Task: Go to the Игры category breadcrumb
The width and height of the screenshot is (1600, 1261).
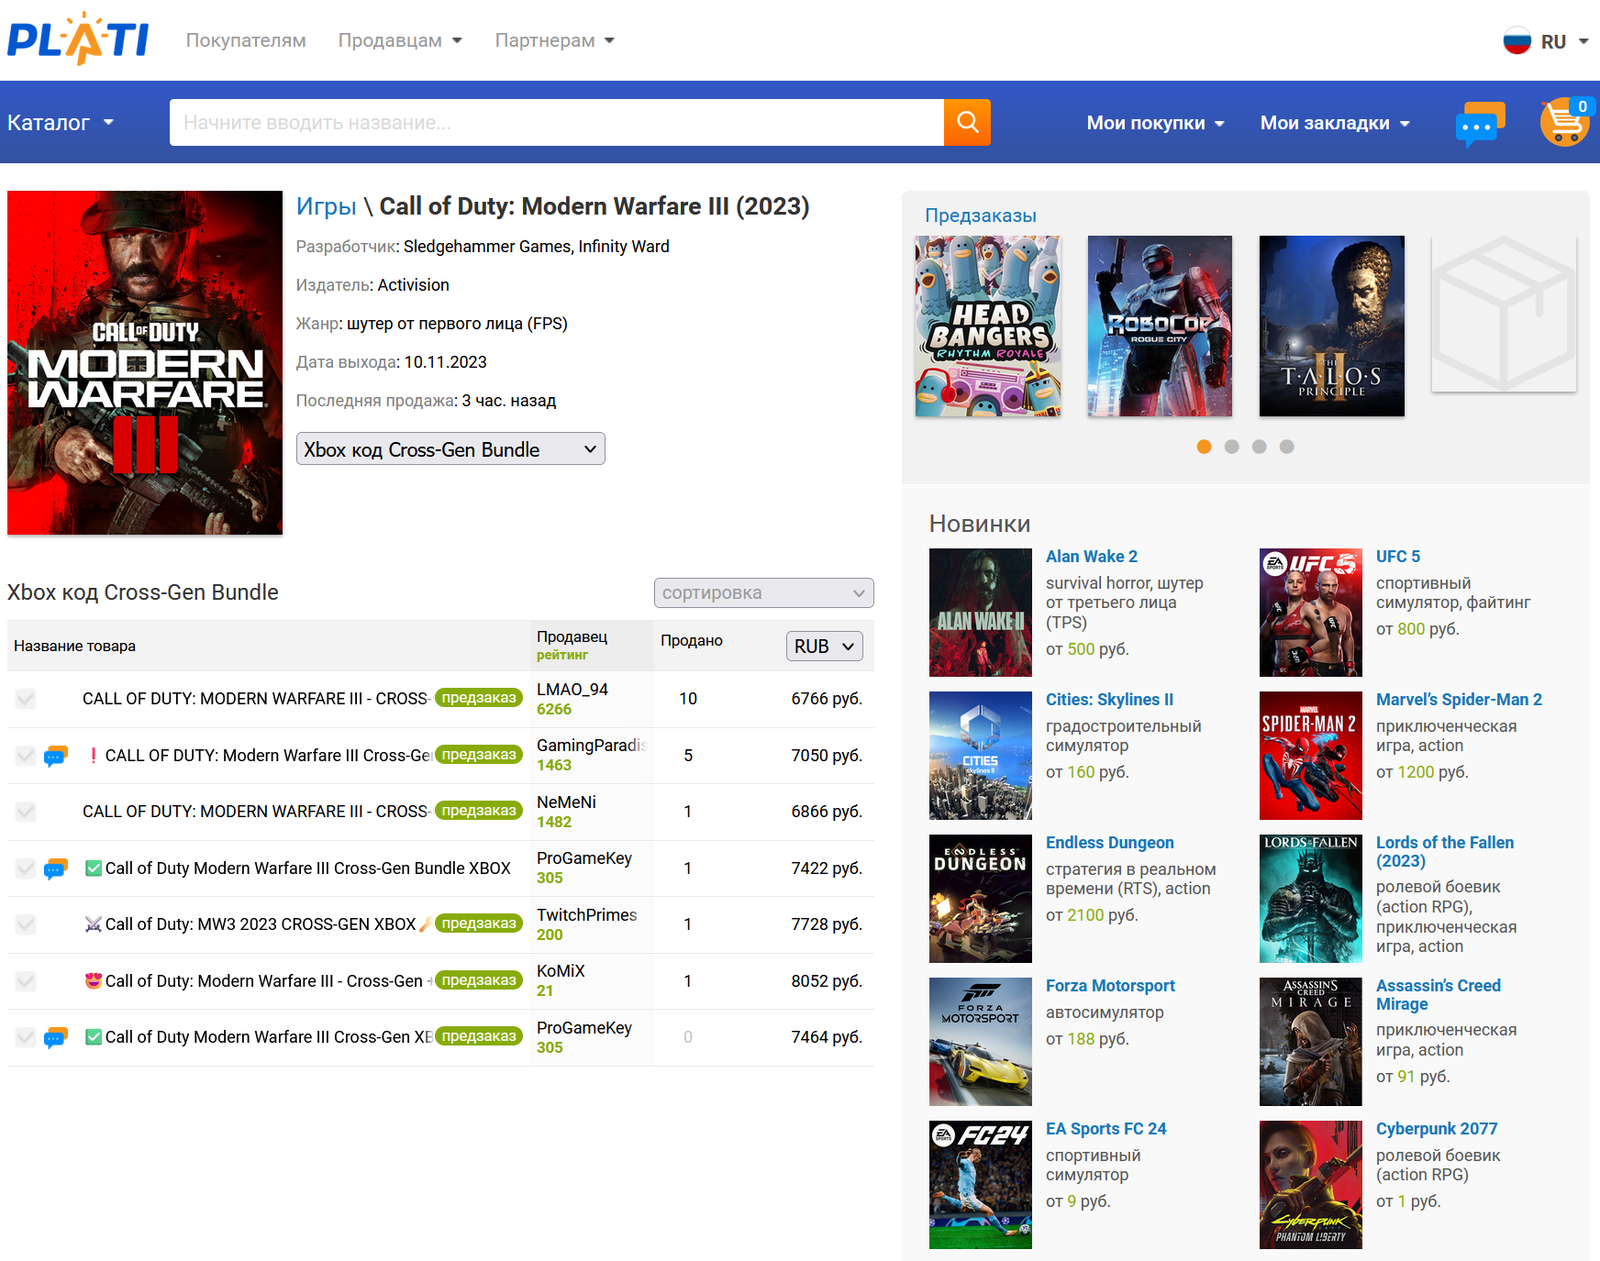Action: [x=326, y=206]
